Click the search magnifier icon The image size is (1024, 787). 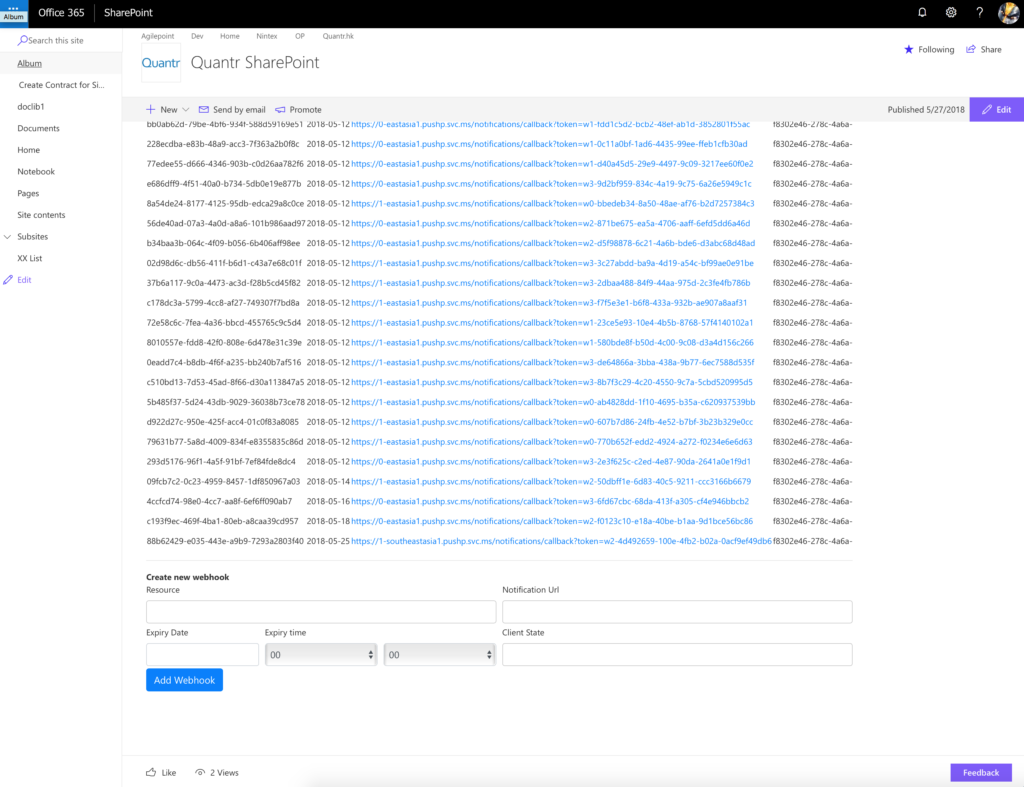click(22, 40)
